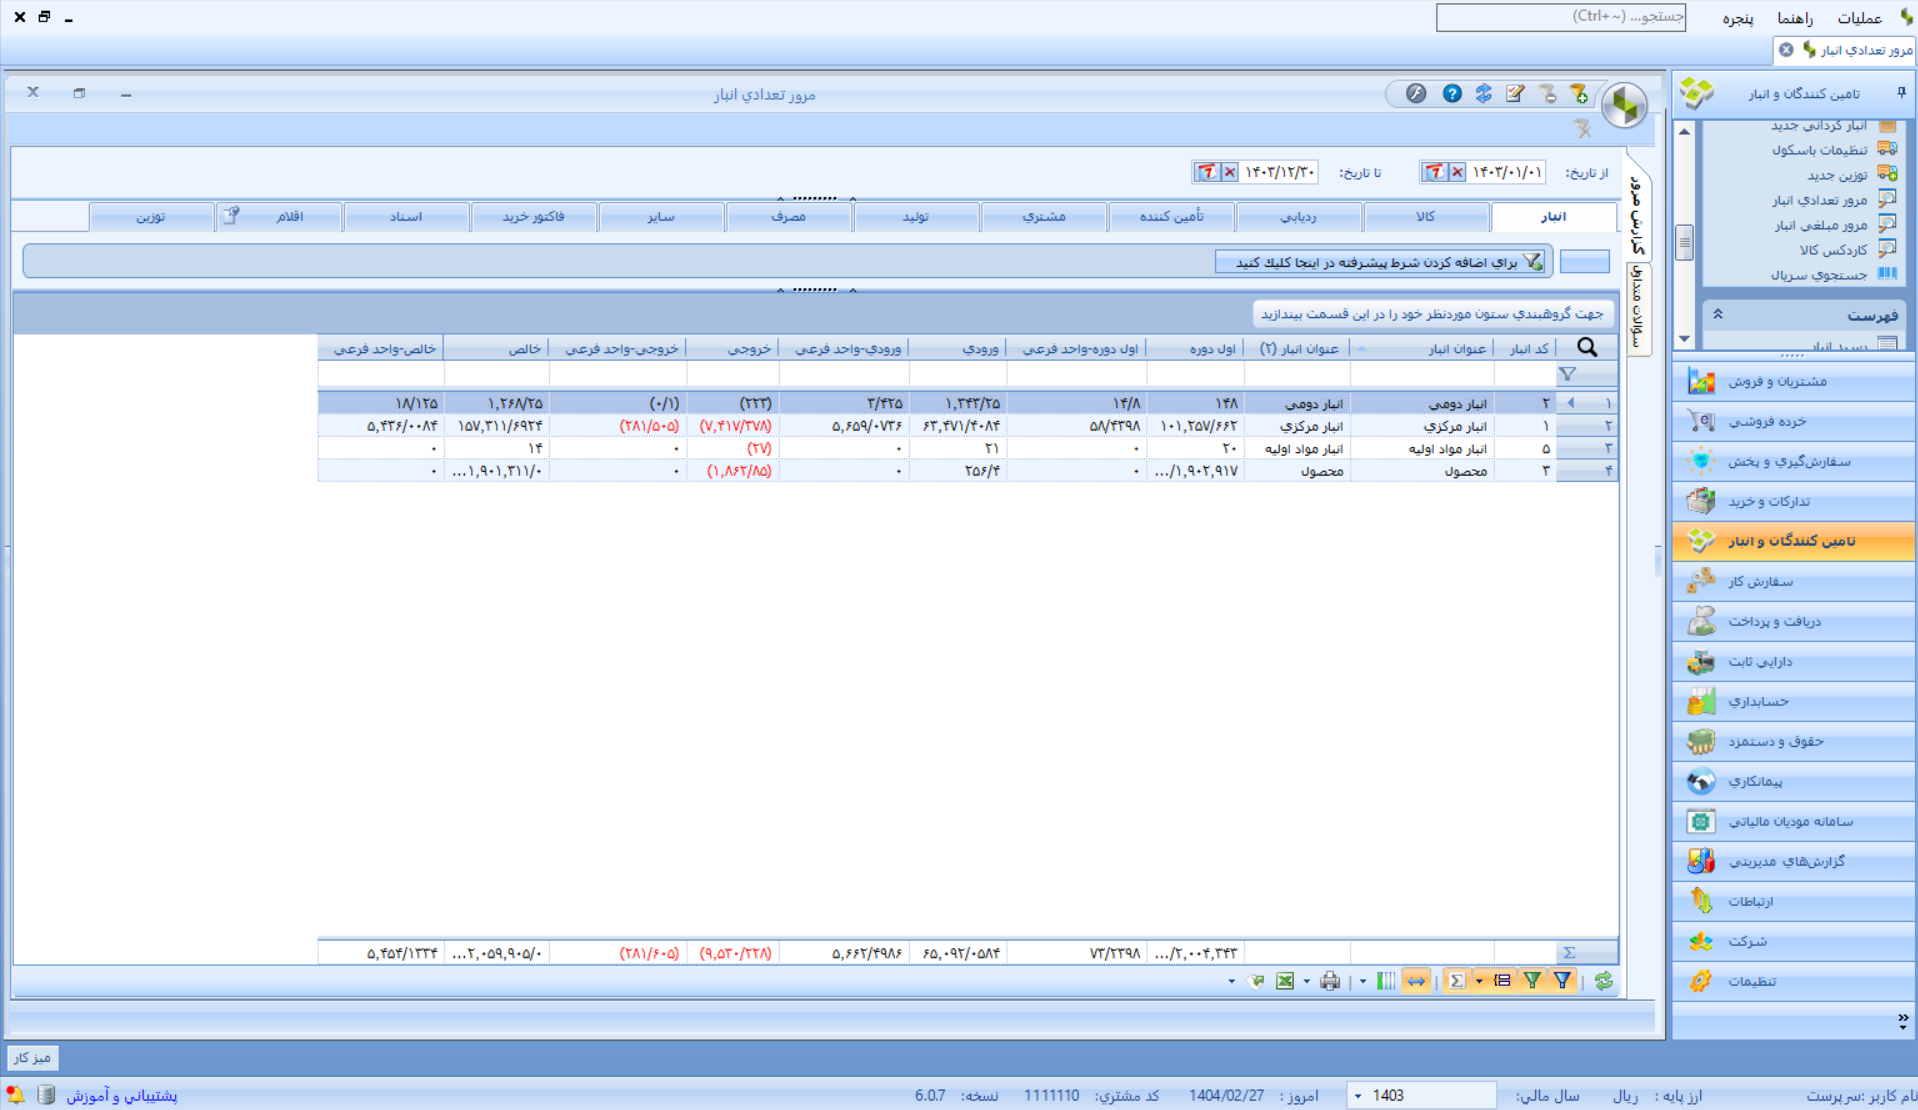This screenshot has height=1110, width=1918.
Task: Click the sidebar scrollbar up arrow
Action: point(1684,131)
